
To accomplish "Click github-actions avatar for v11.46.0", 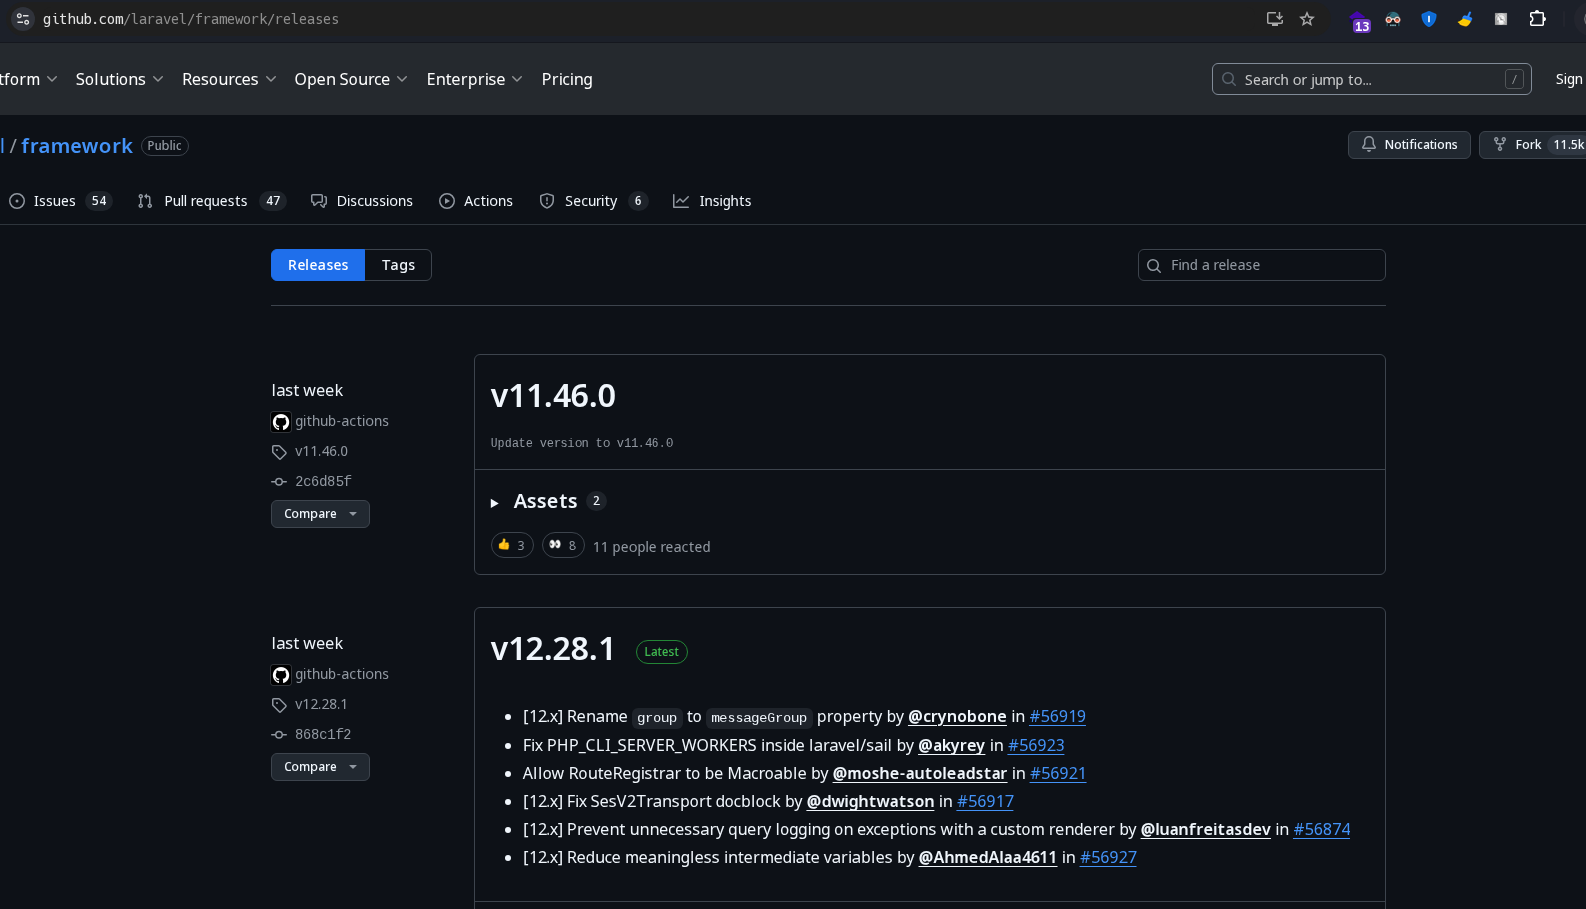I will tap(281, 422).
